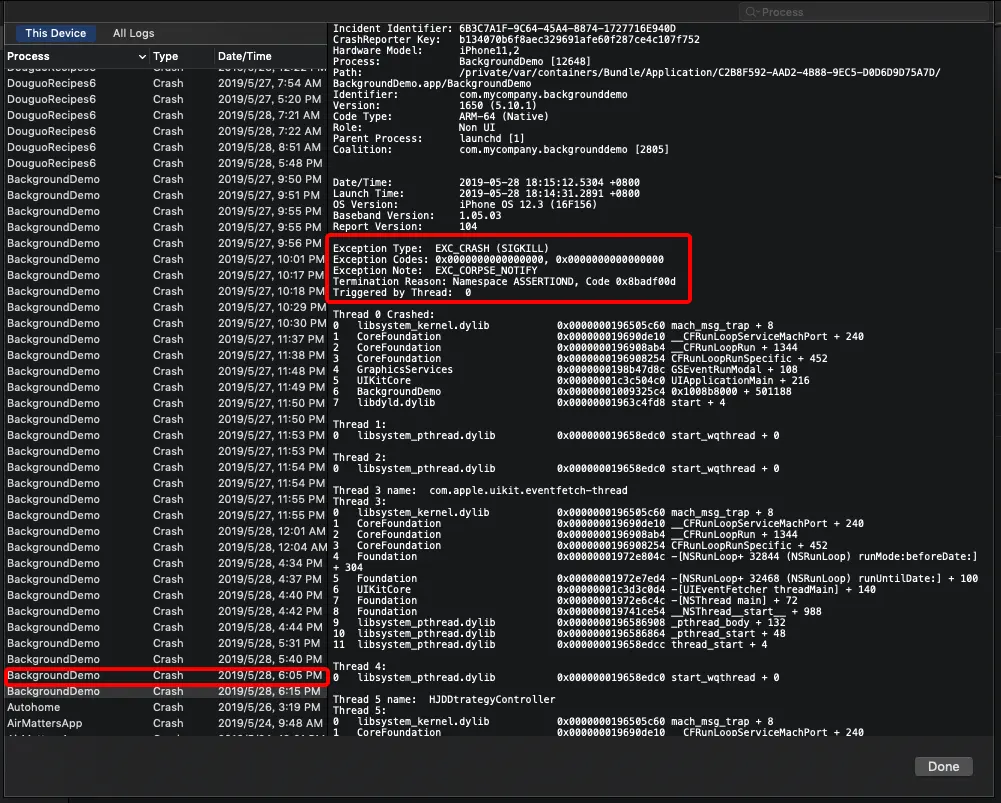Switch to All Logs tab
The width and height of the screenshot is (1001, 803).
coord(133,33)
